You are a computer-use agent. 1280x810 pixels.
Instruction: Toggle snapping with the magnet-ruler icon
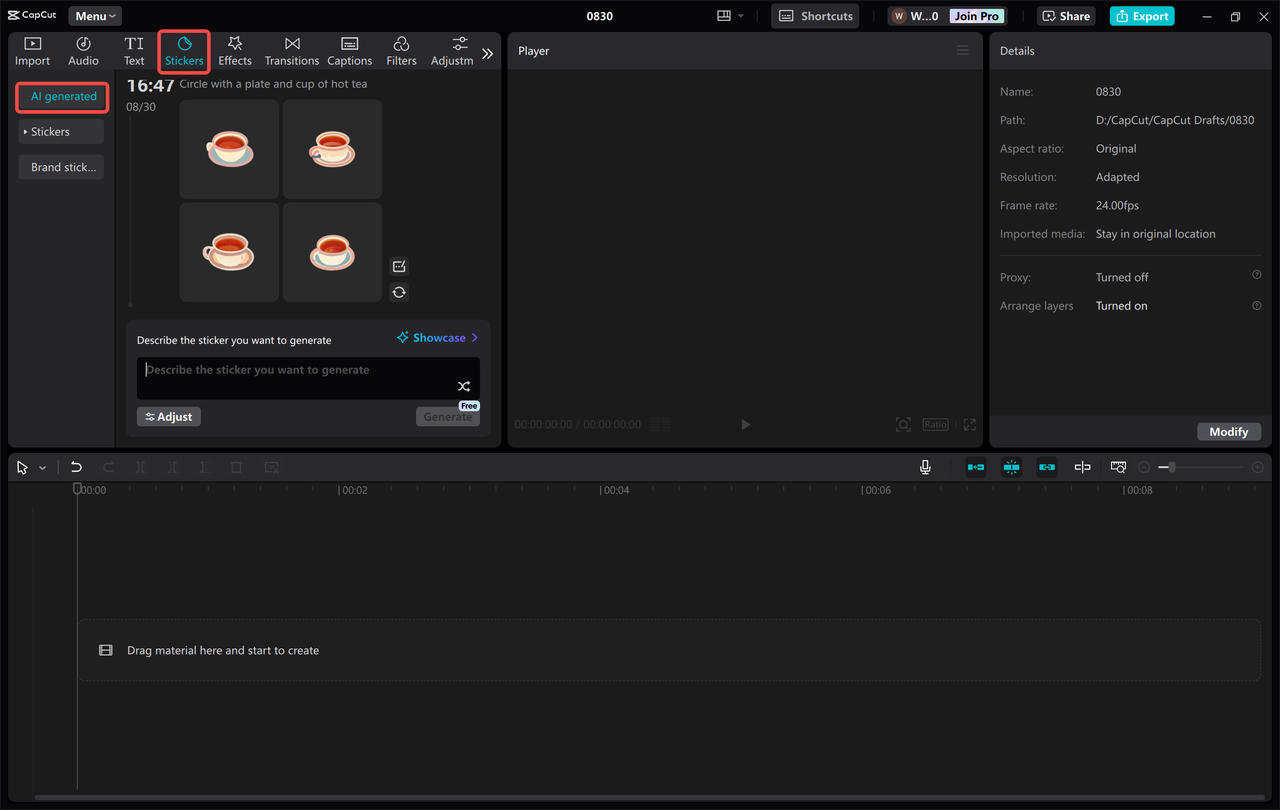pyautogui.click(x=1011, y=466)
